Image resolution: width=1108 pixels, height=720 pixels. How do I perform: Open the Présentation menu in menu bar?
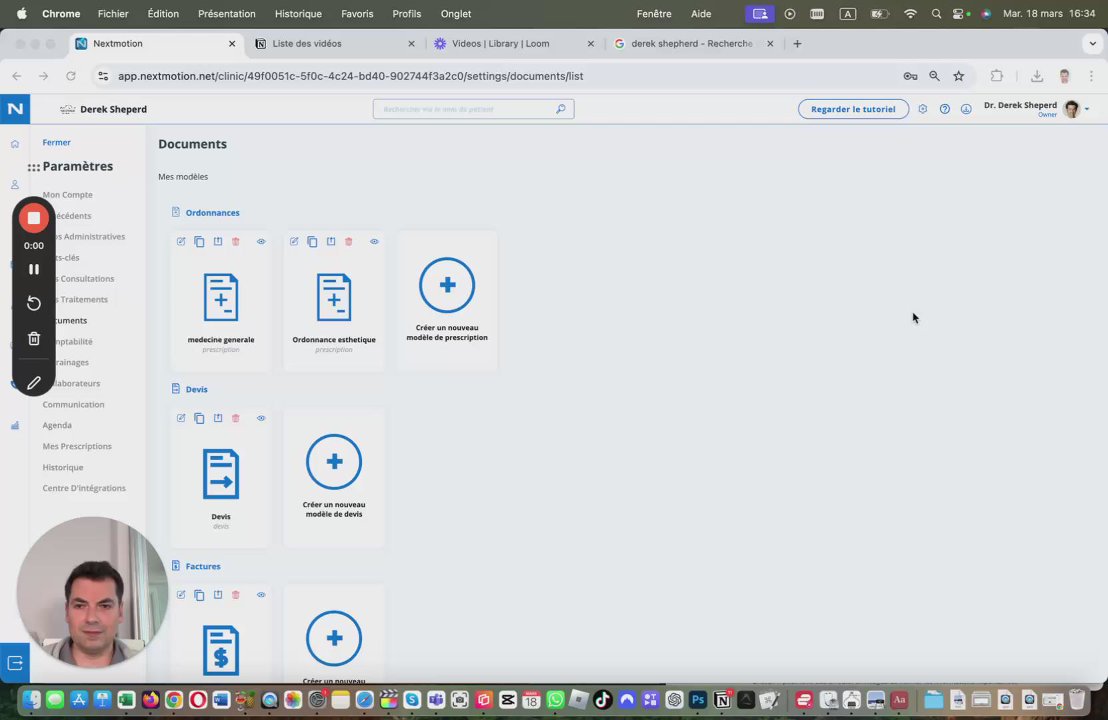point(227,13)
